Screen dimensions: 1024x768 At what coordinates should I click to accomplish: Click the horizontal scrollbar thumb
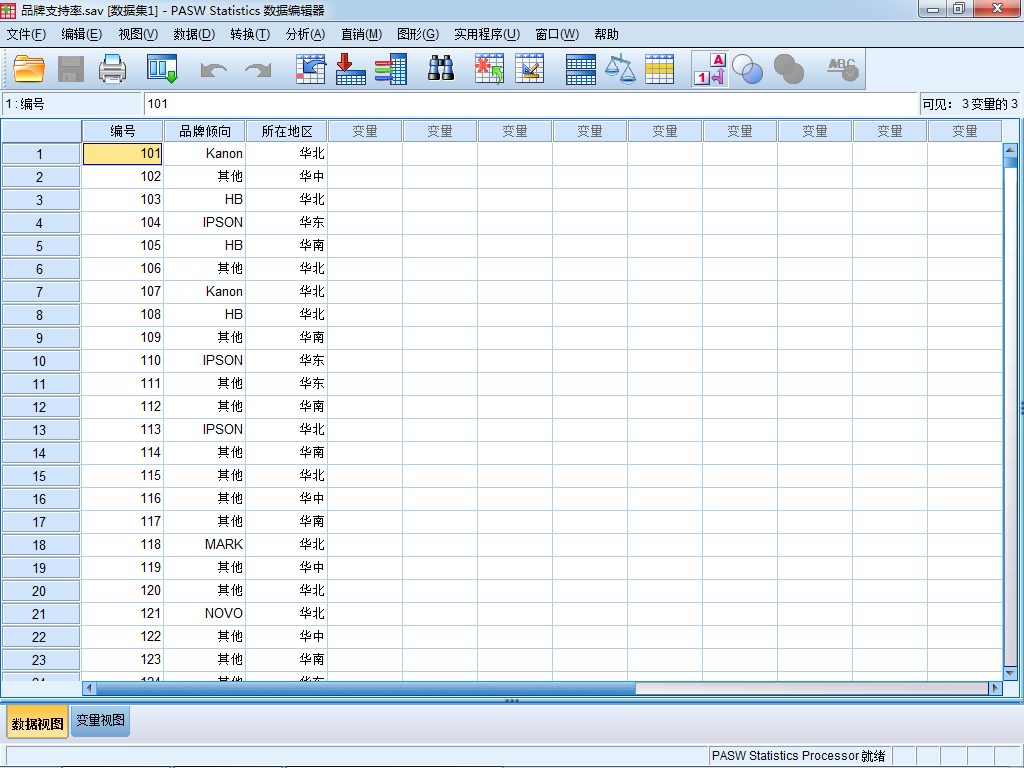366,688
